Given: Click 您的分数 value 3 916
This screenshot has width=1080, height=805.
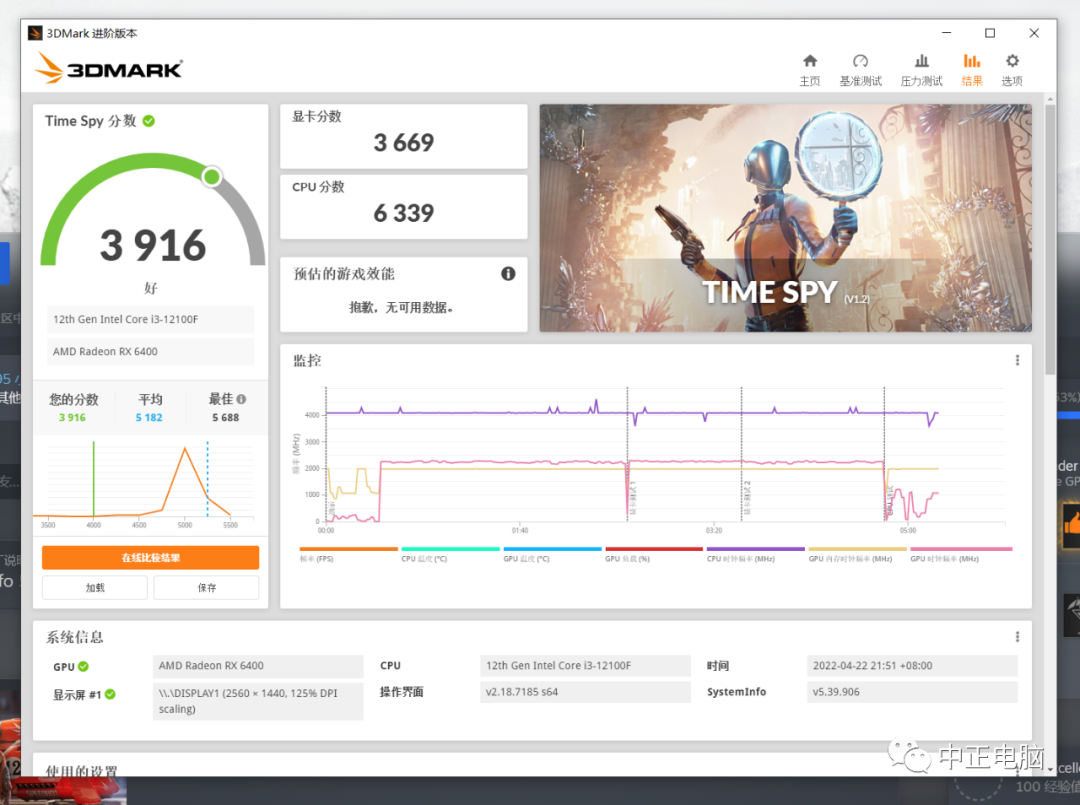Looking at the screenshot, I should tap(72, 417).
